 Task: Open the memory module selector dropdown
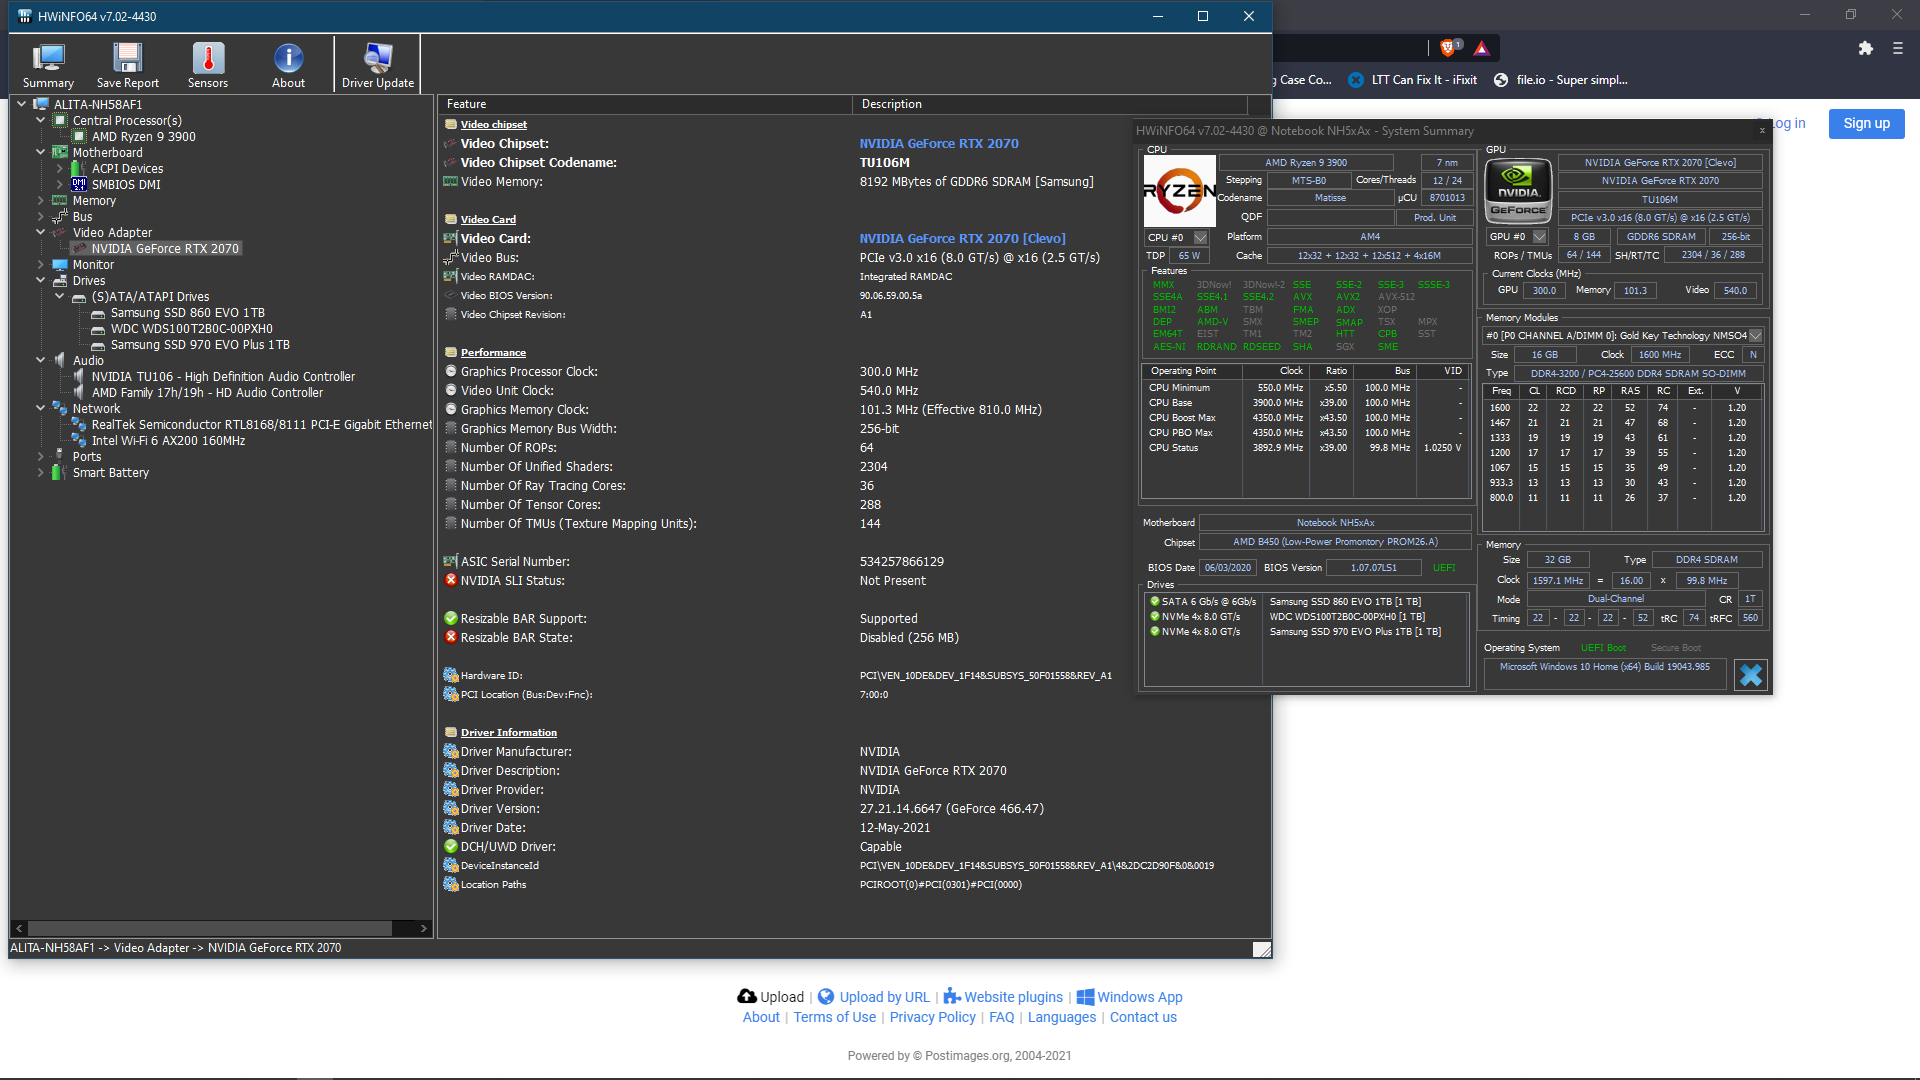tap(1755, 335)
